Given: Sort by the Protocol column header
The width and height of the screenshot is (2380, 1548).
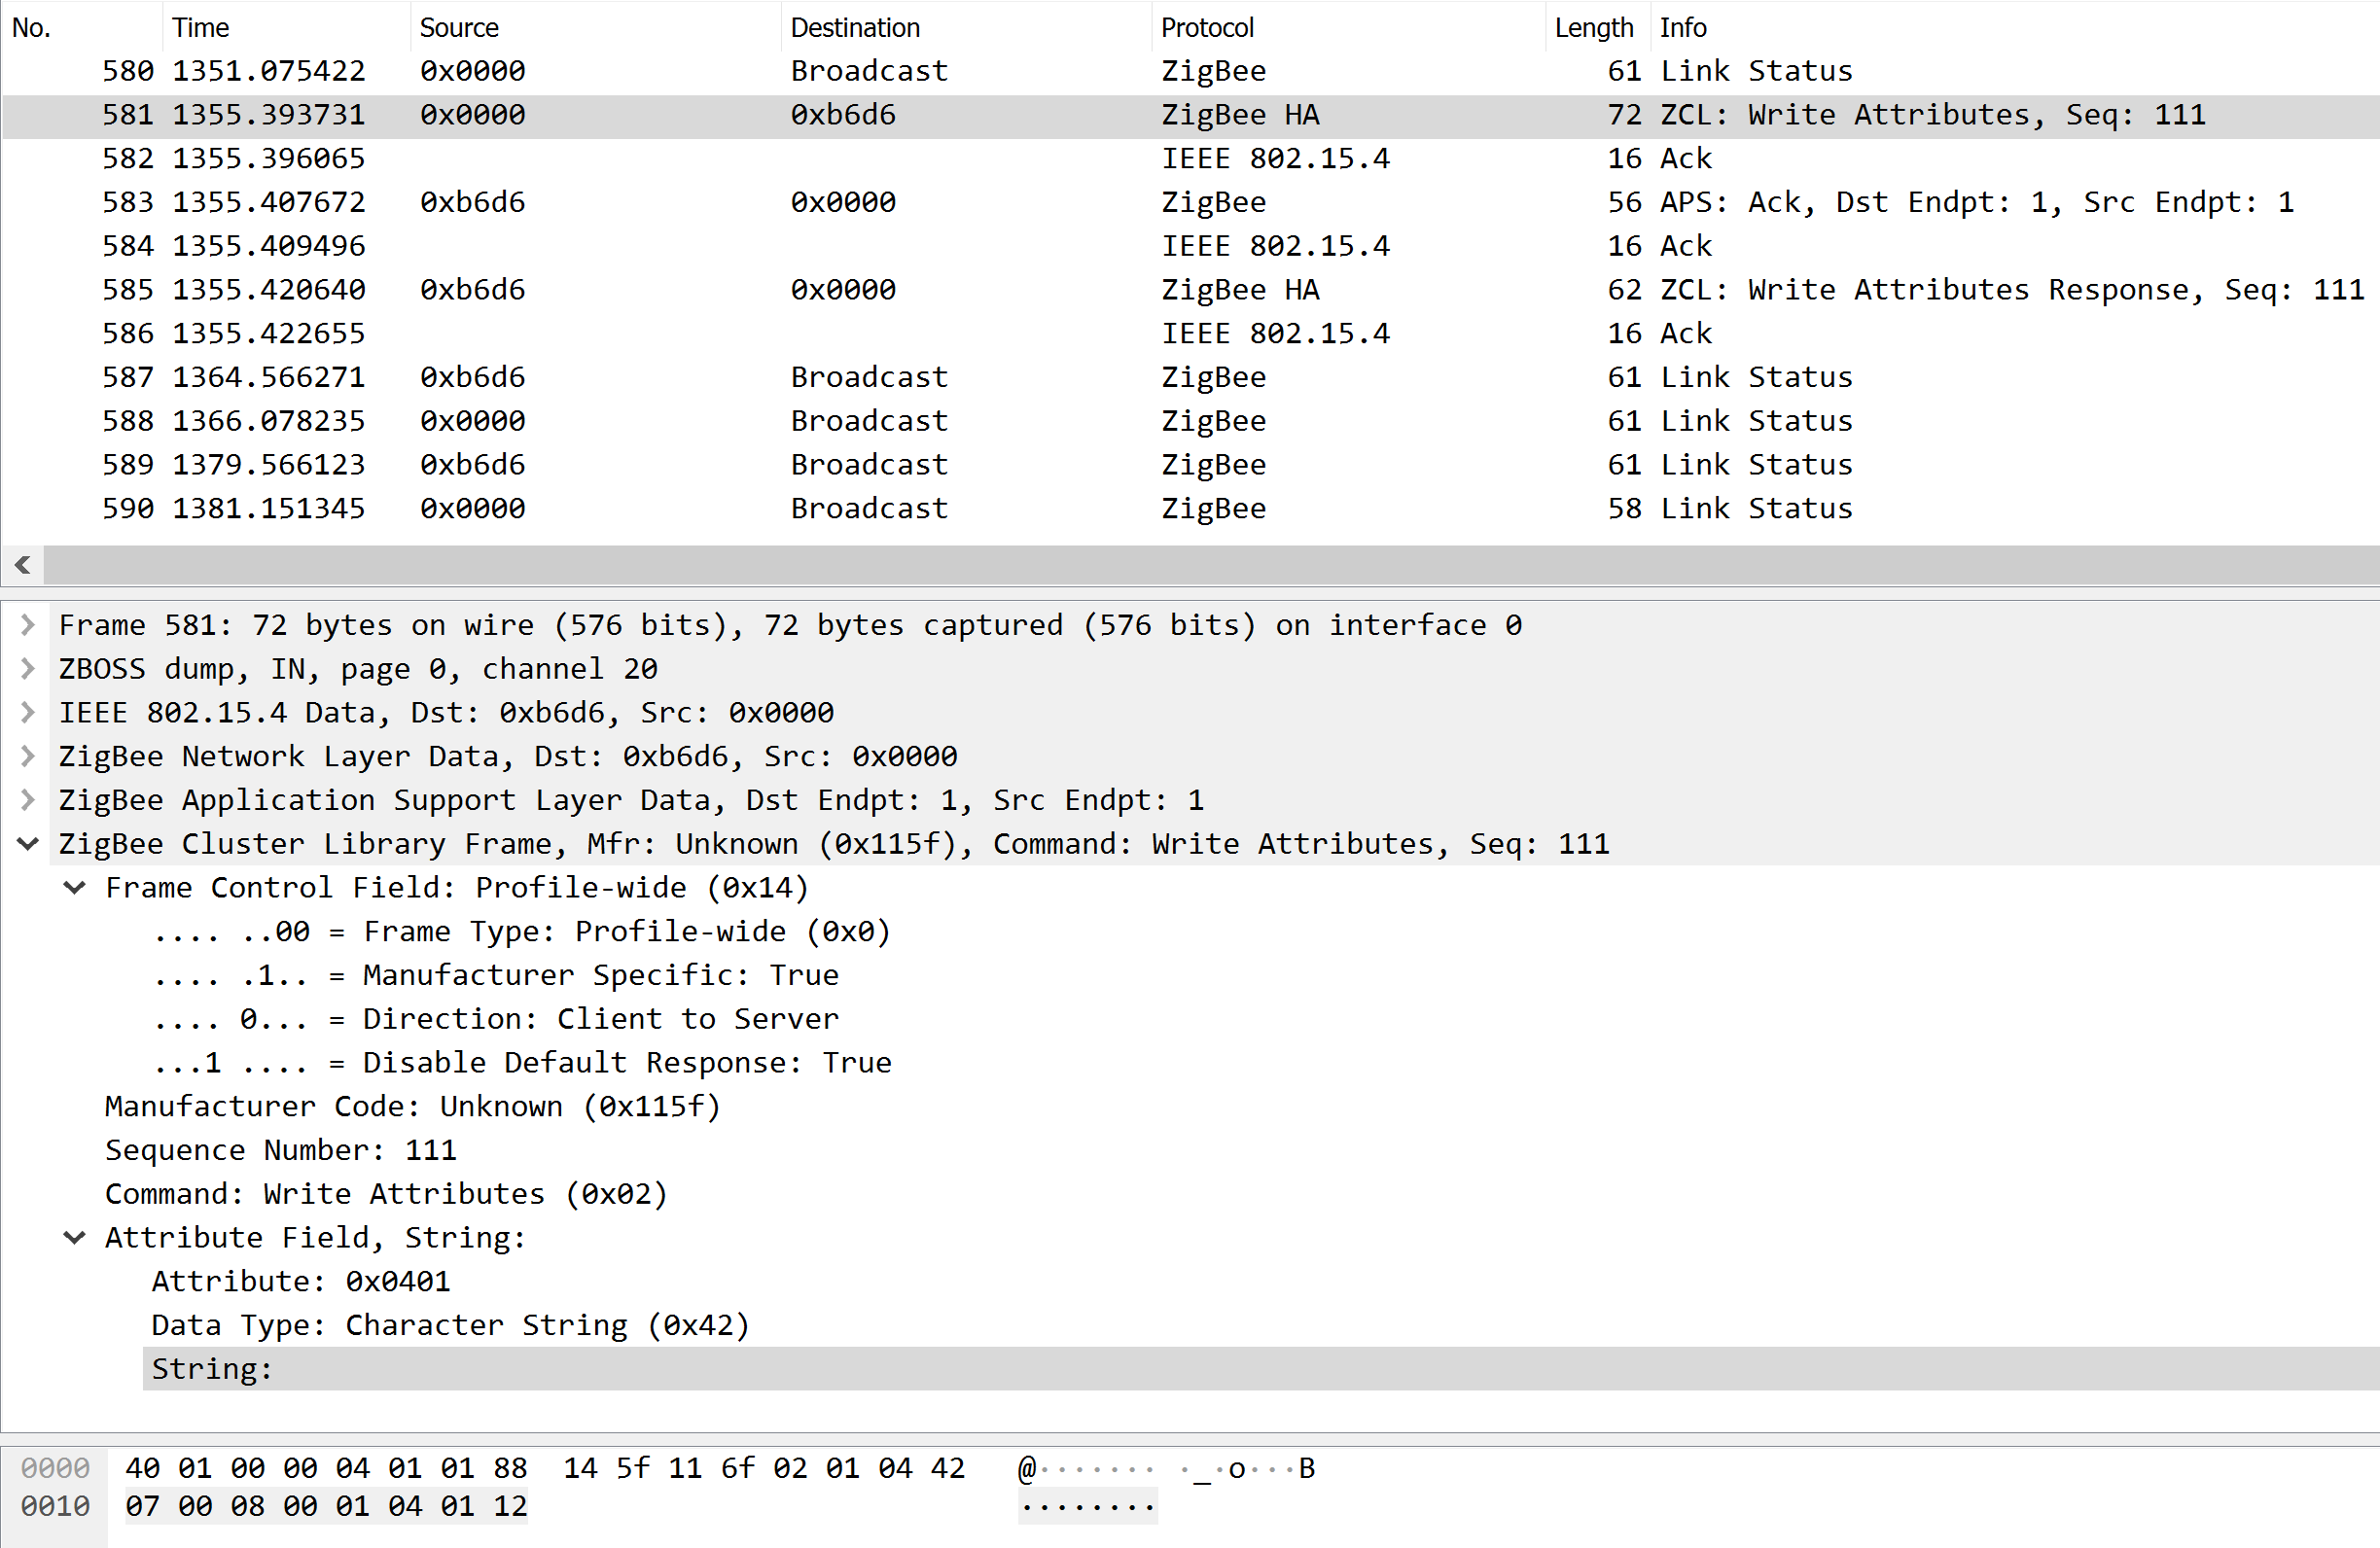Looking at the screenshot, I should [1206, 28].
